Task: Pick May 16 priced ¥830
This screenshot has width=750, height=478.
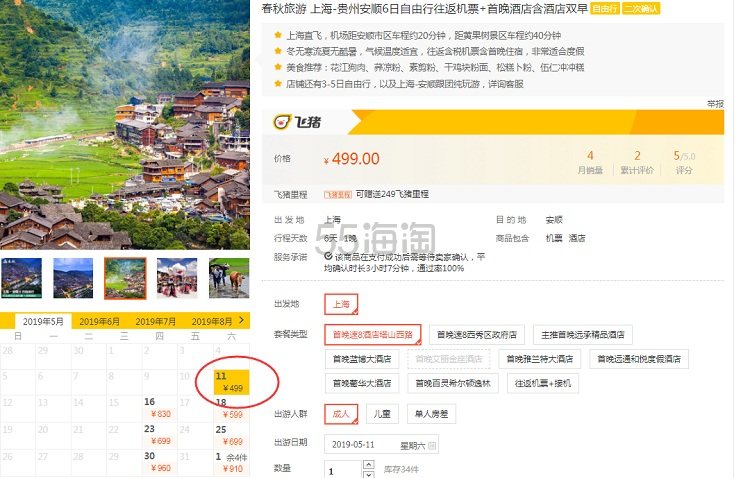Action: (160, 408)
